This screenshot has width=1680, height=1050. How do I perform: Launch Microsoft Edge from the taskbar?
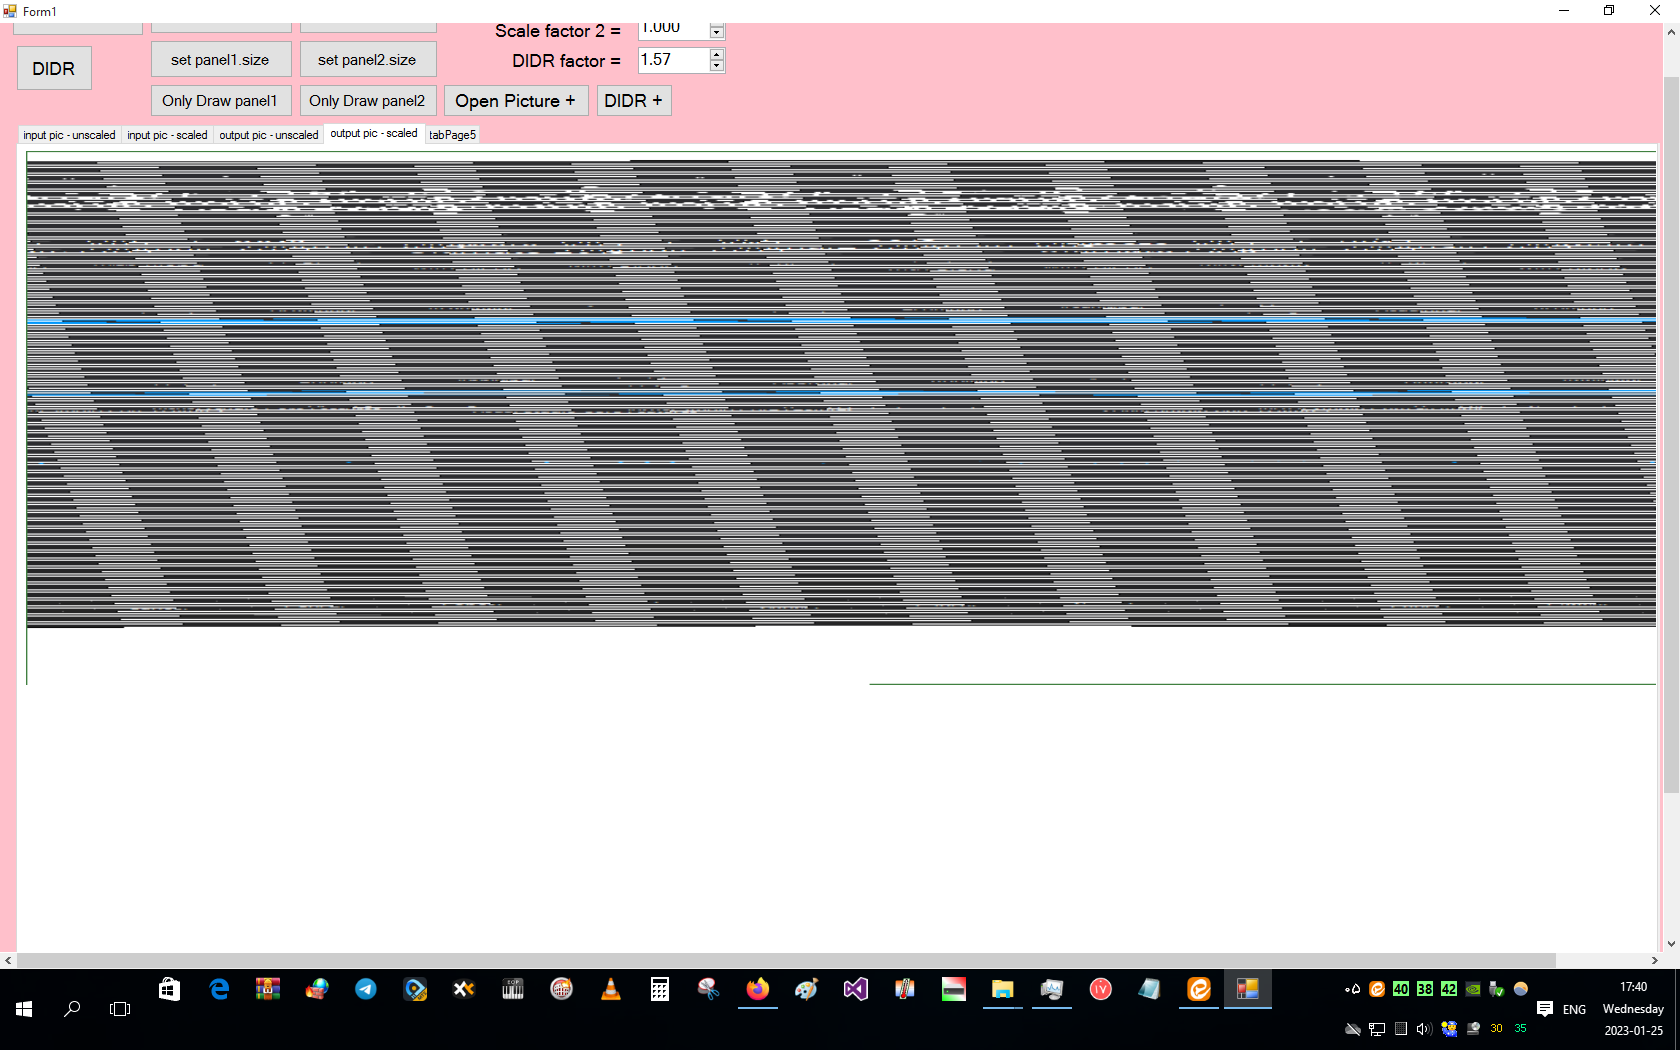[x=219, y=989]
